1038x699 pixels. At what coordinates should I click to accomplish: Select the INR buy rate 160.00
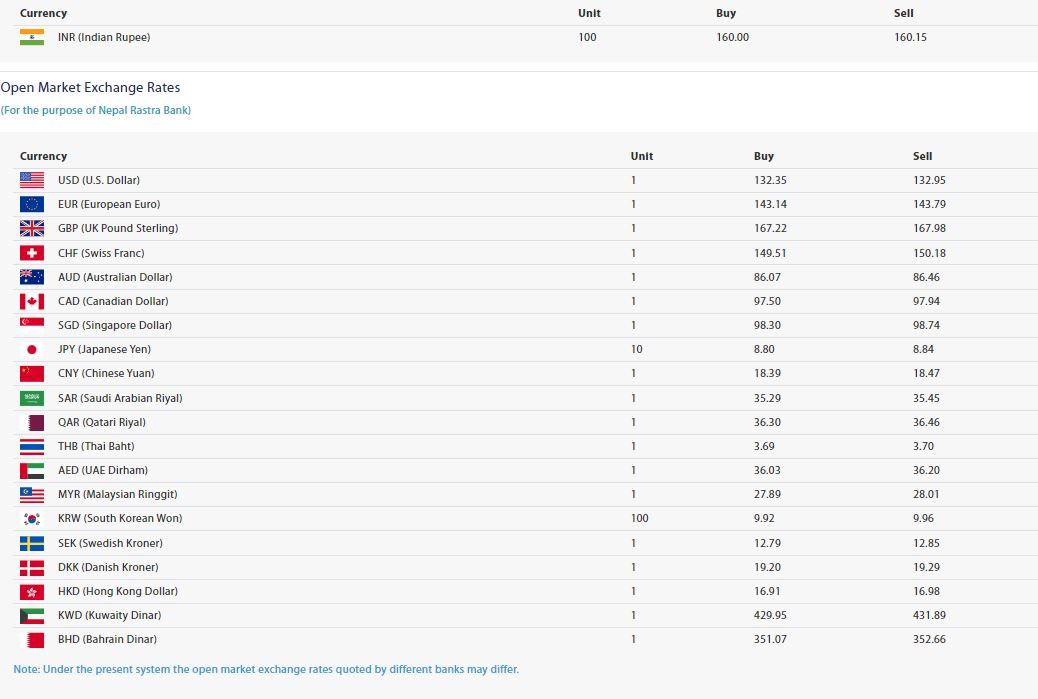point(733,37)
